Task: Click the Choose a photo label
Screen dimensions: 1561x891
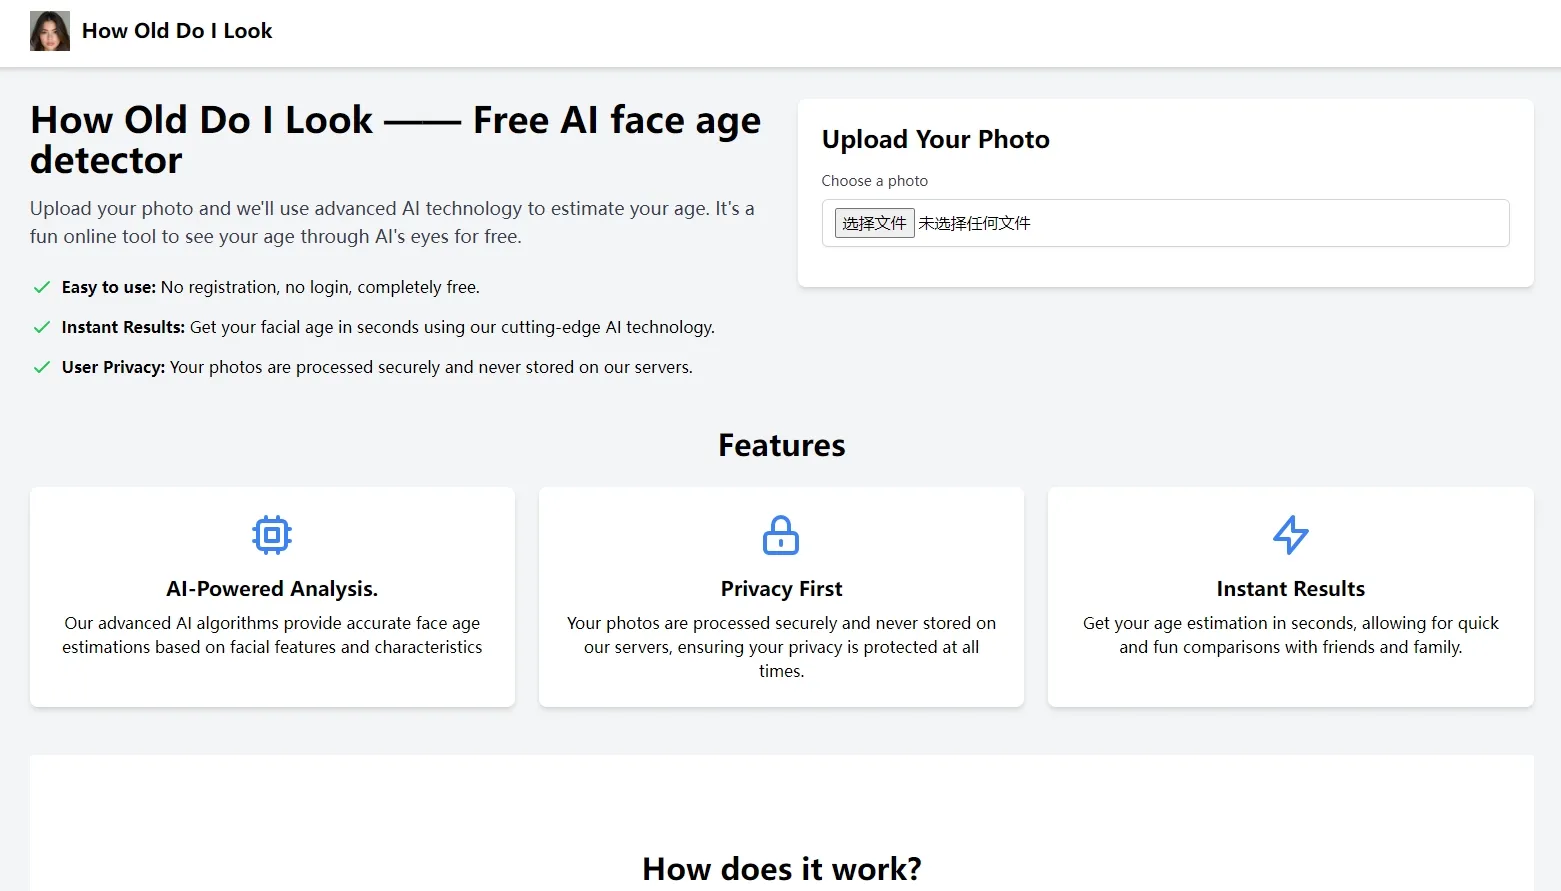Action: [x=874, y=181]
